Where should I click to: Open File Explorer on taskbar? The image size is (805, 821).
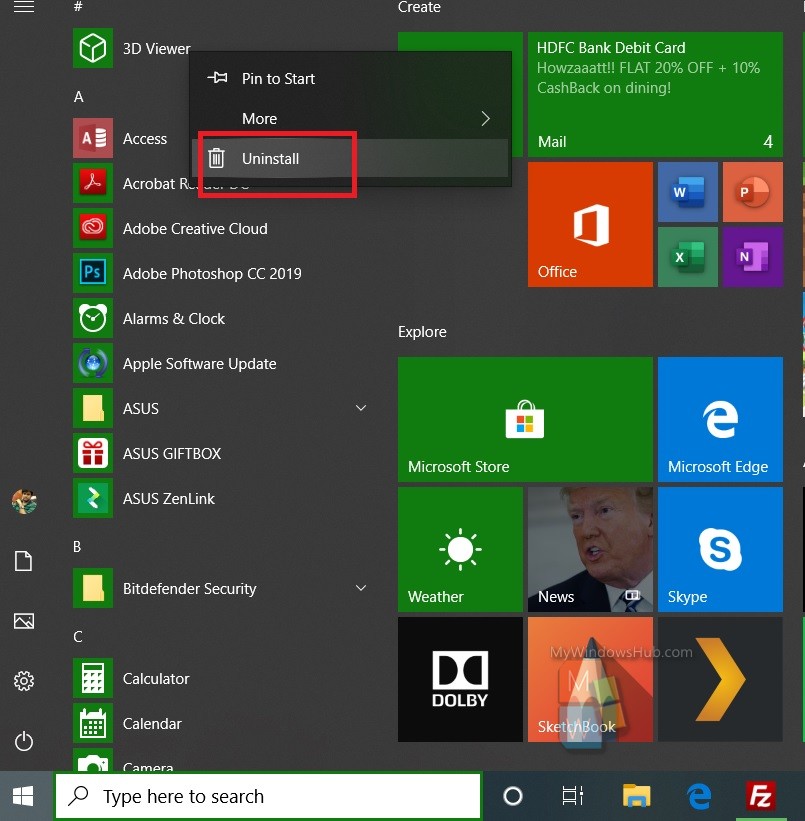pyautogui.click(x=636, y=796)
